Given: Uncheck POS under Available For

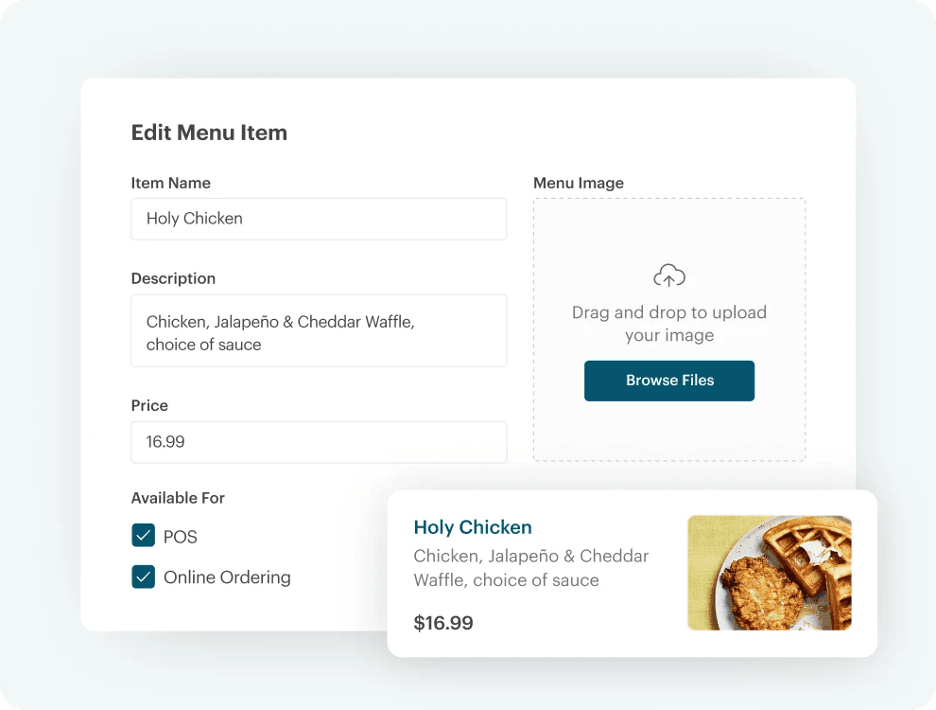Looking at the screenshot, I should [143, 536].
